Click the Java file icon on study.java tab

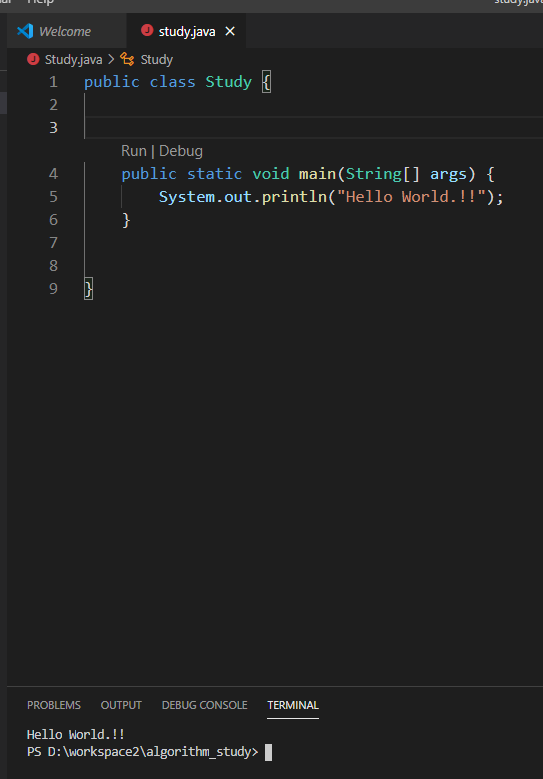[x=147, y=30]
